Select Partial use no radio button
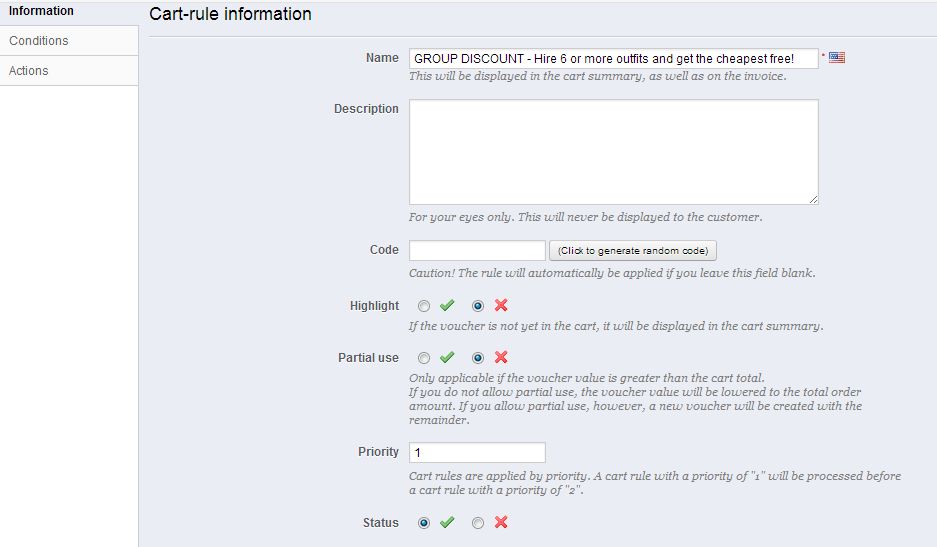This screenshot has width=937, height=547. pyautogui.click(x=478, y=358)
